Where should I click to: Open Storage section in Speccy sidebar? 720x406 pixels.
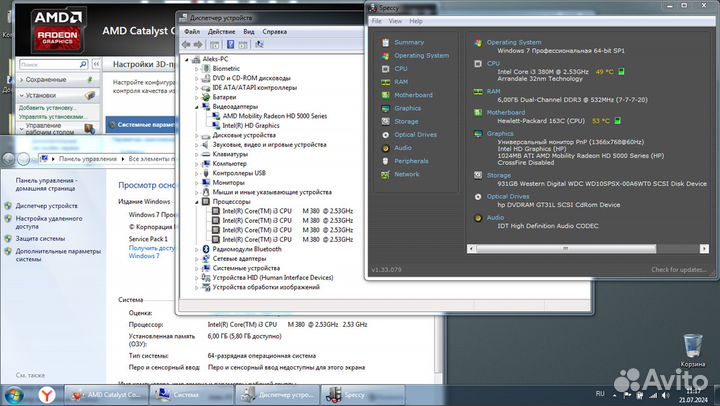click(406, 122)
